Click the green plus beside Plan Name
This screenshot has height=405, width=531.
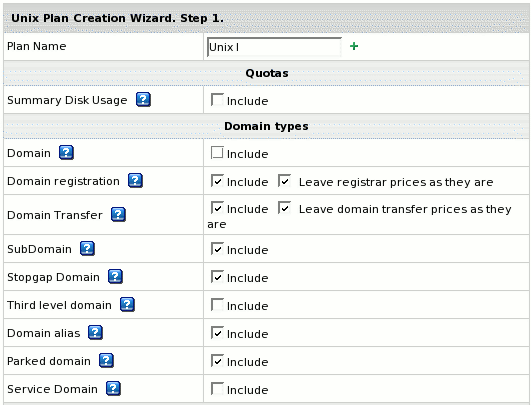[354, 46]
